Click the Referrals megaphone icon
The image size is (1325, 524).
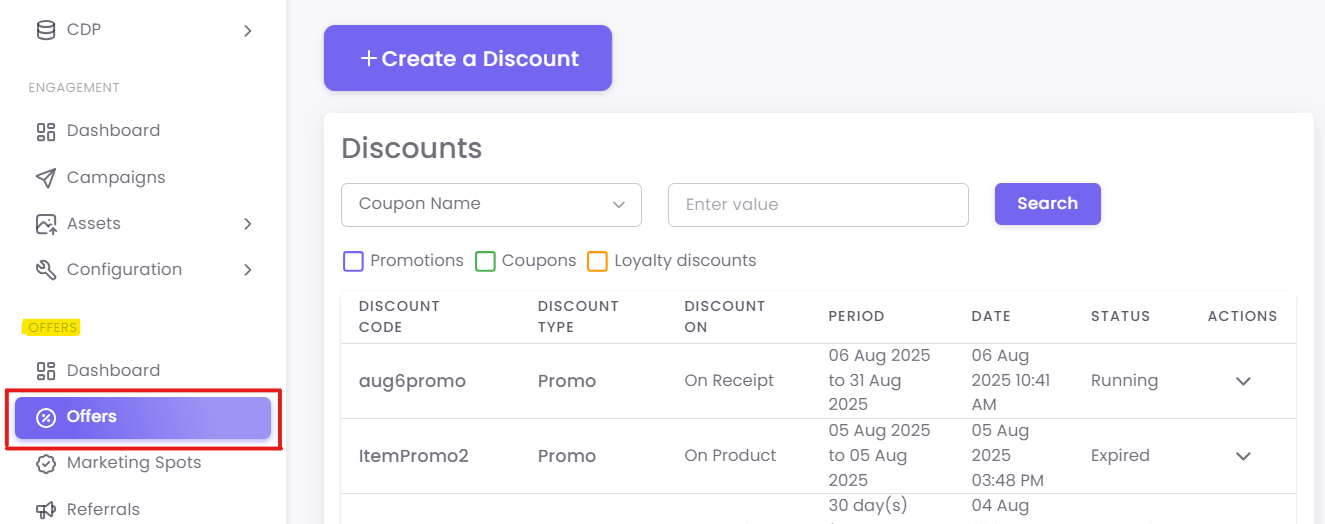coord(46,510)
